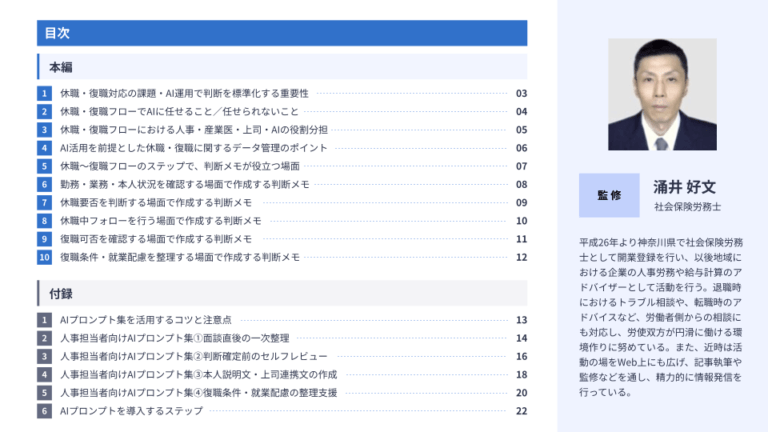768x432 pixels.
Task: Click the supervisor portrait photo
Action: click(x=662, y=94)
